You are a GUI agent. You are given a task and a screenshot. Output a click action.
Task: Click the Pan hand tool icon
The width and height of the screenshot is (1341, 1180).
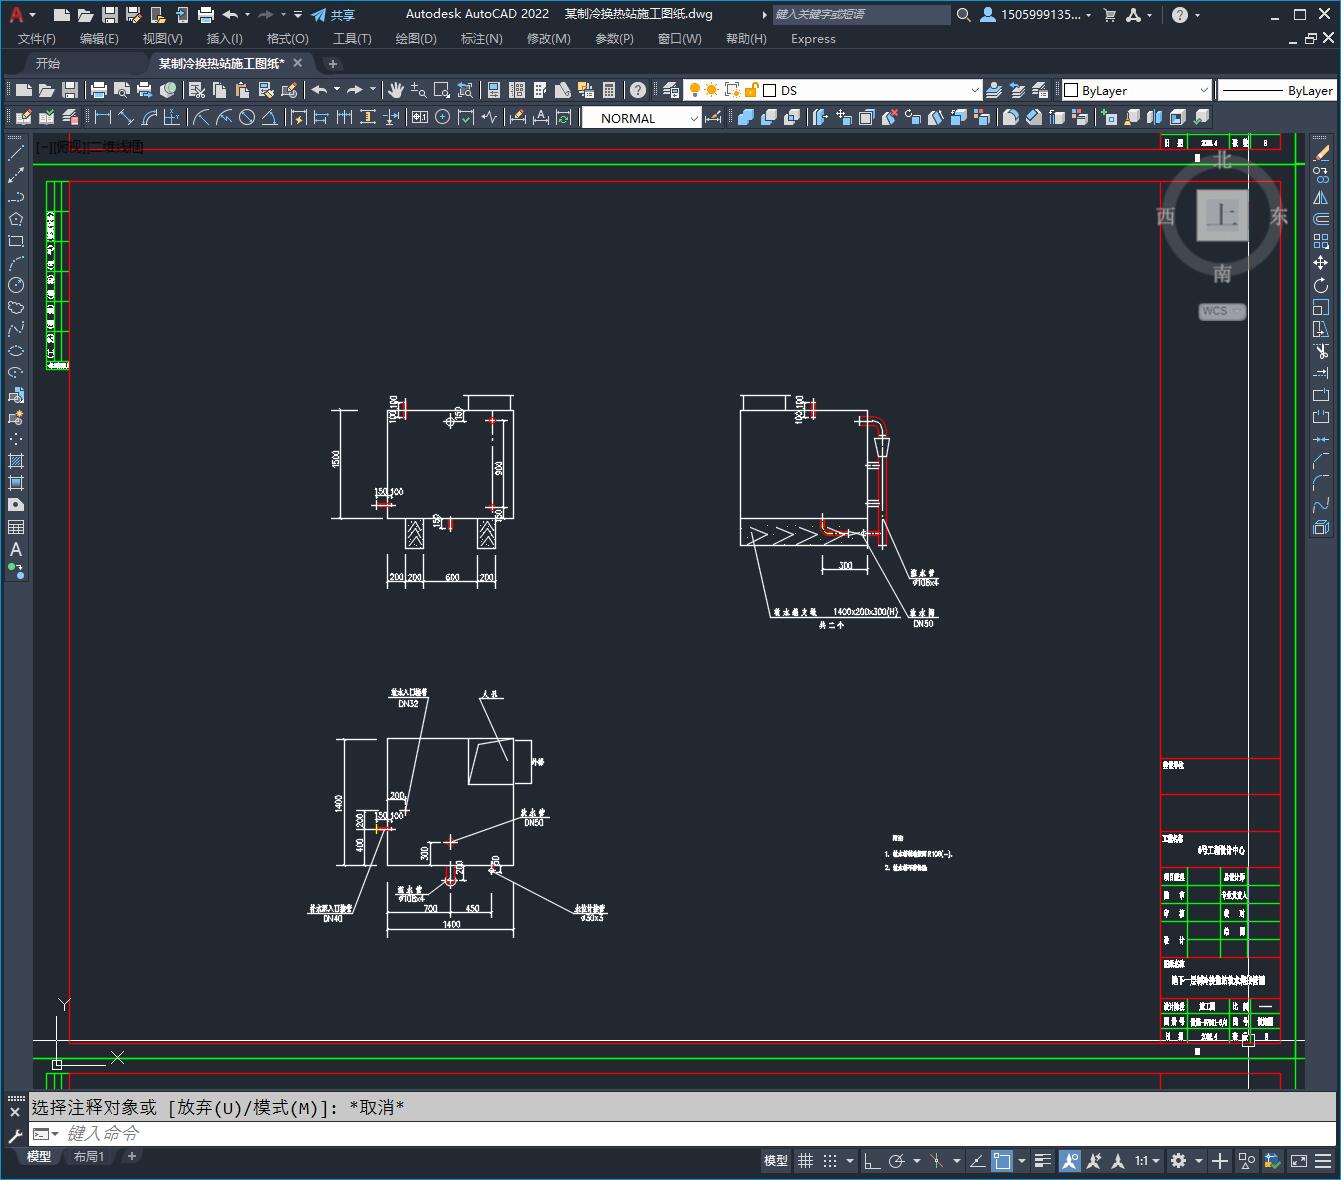click(x=396, y=90)
